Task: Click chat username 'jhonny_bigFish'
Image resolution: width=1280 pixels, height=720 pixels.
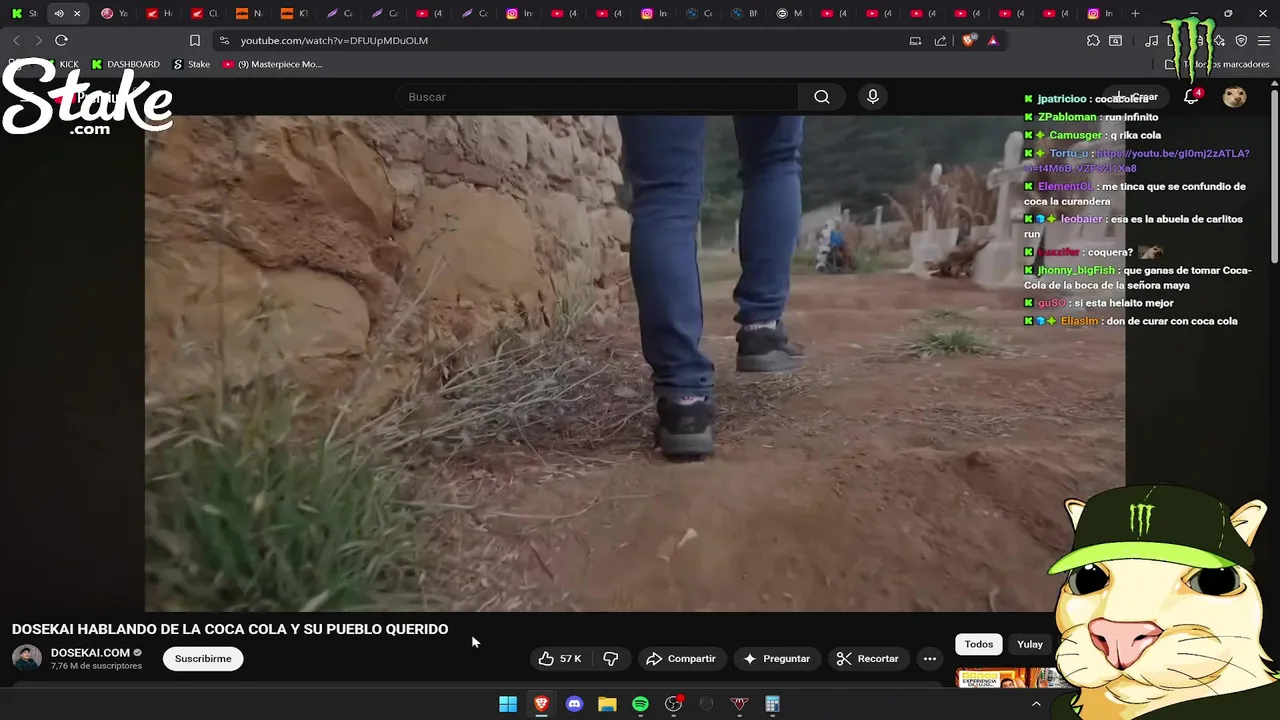Action: click(1076, 270)
